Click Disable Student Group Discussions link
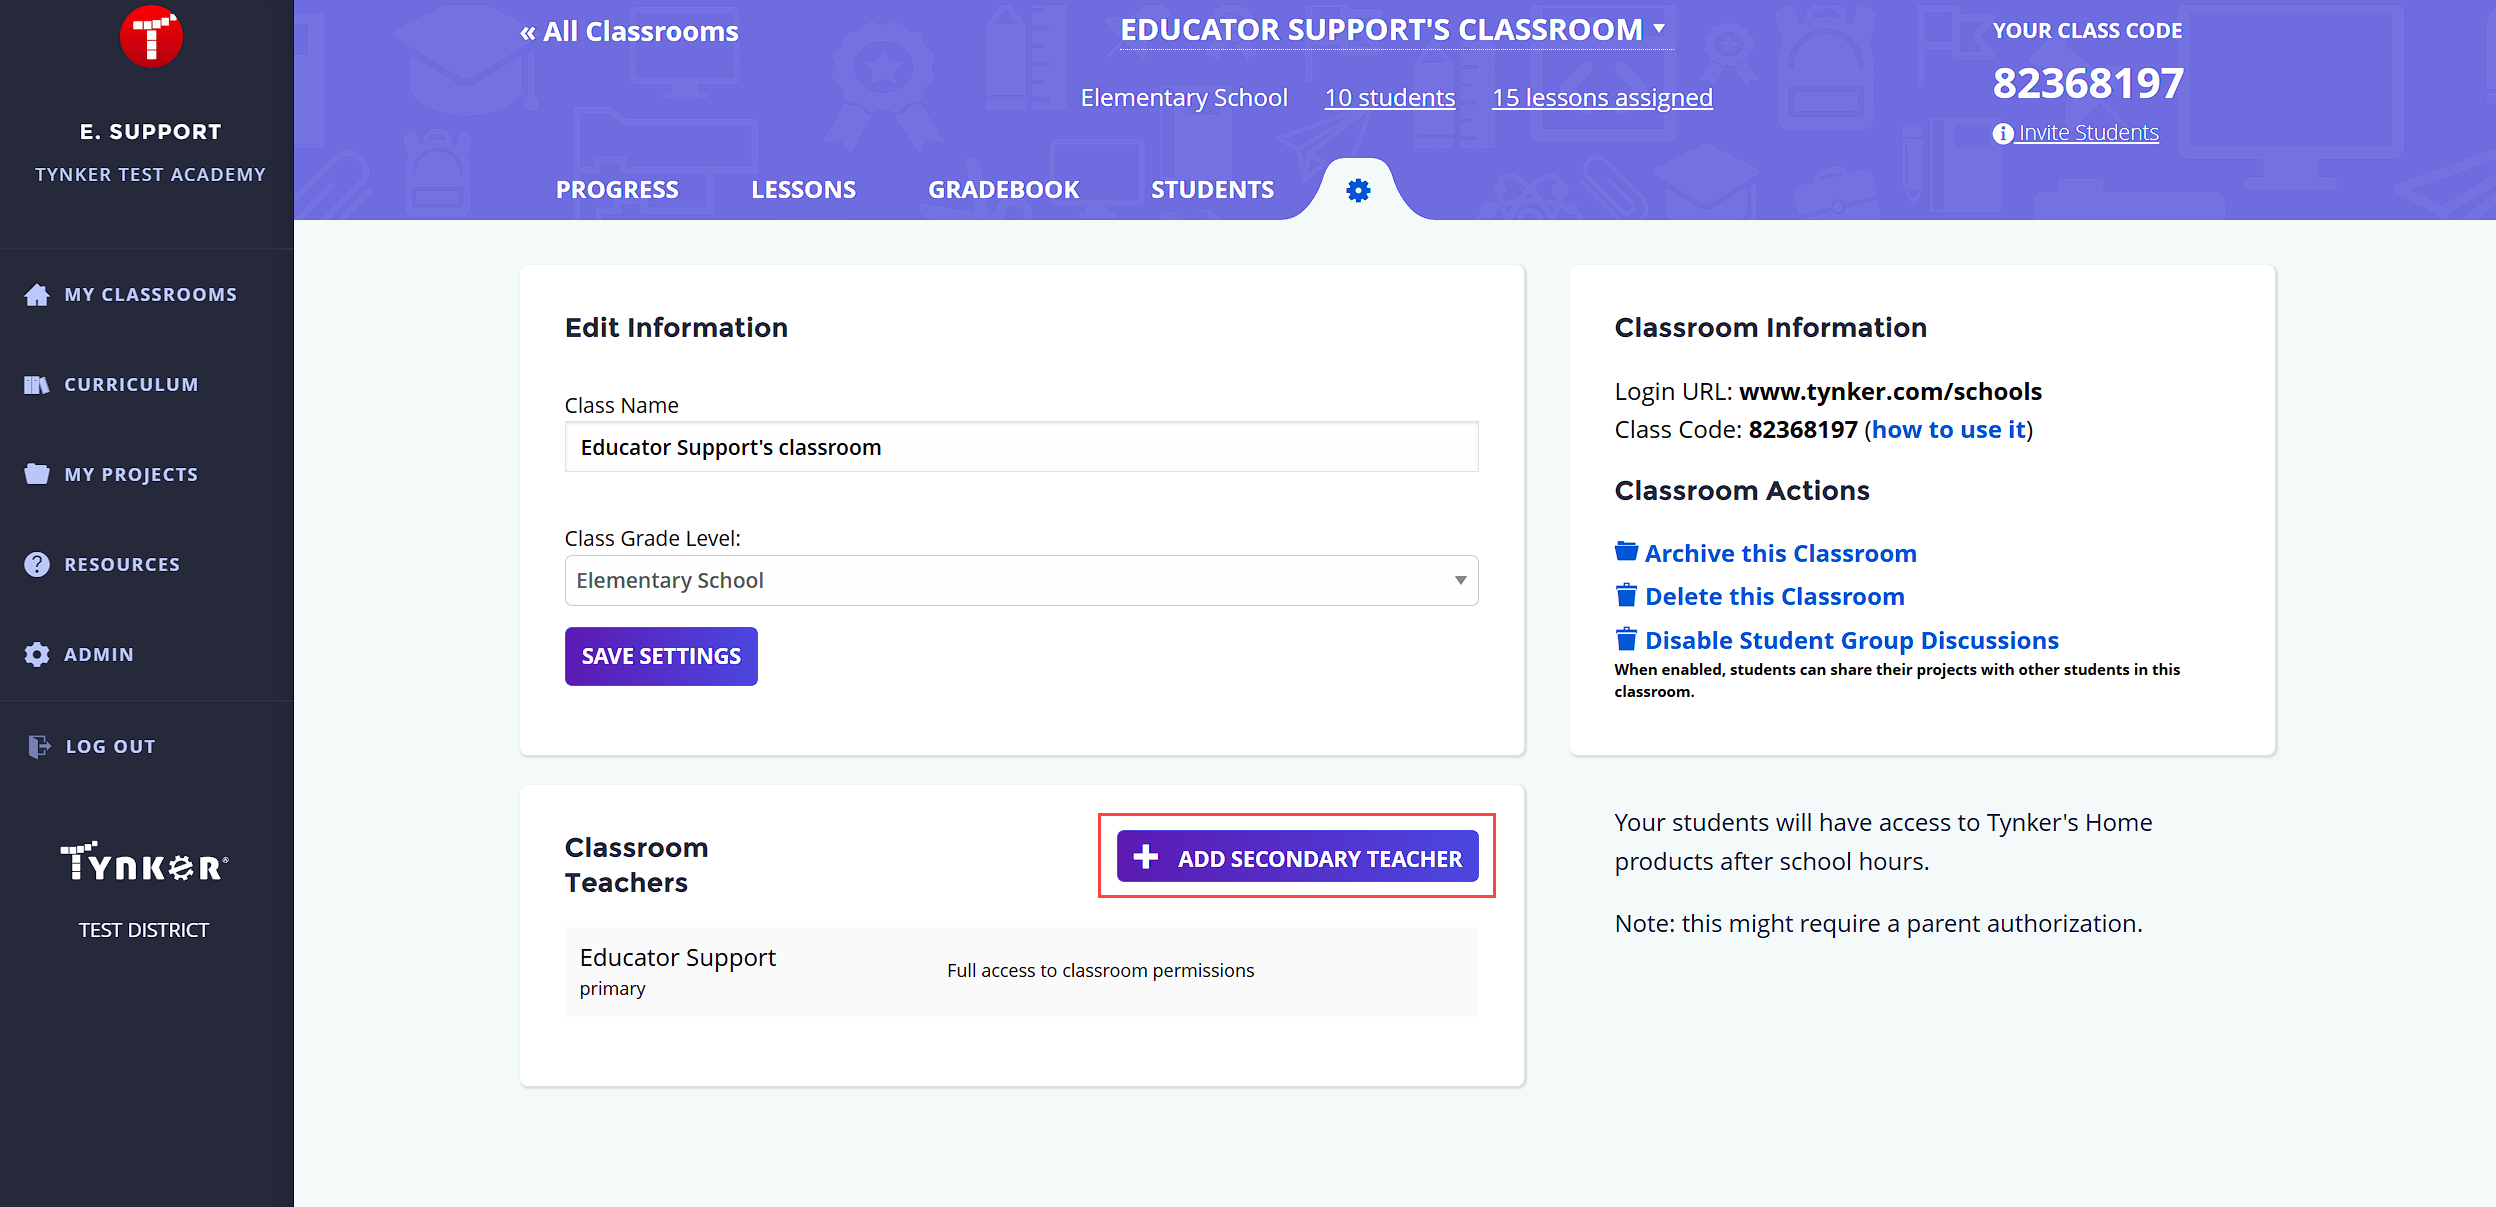2496x1207 pixels. pos(1851,641)
